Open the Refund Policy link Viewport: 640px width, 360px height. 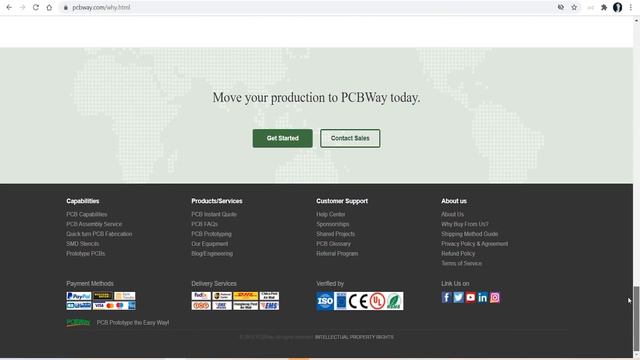point(458,253)
